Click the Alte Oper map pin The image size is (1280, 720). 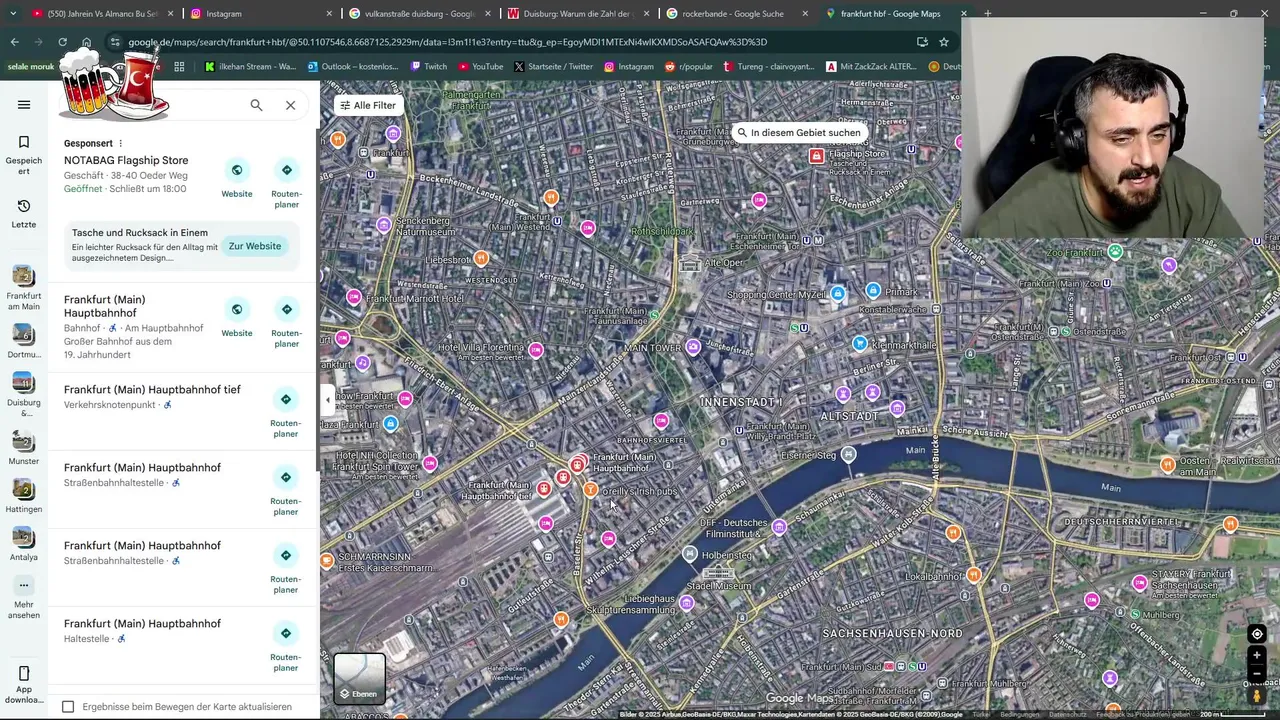click(x=690, y=264)
